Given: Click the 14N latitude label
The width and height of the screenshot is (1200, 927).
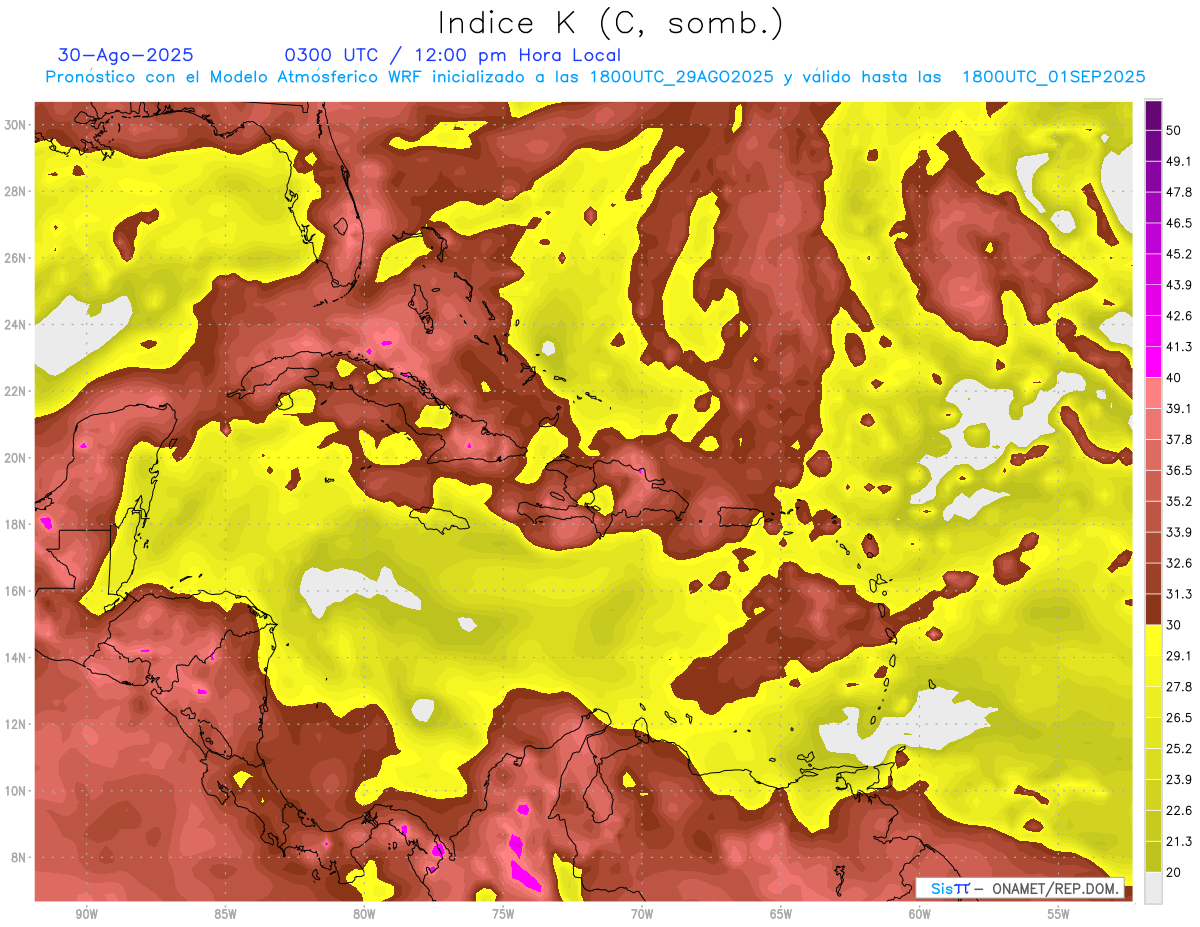Looking at the screenshot, I should (15, 658).
